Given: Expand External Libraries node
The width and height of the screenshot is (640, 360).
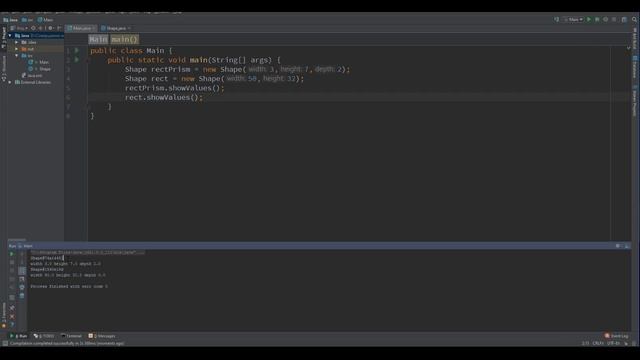Looking at the screenshot, I should [10, 82].
